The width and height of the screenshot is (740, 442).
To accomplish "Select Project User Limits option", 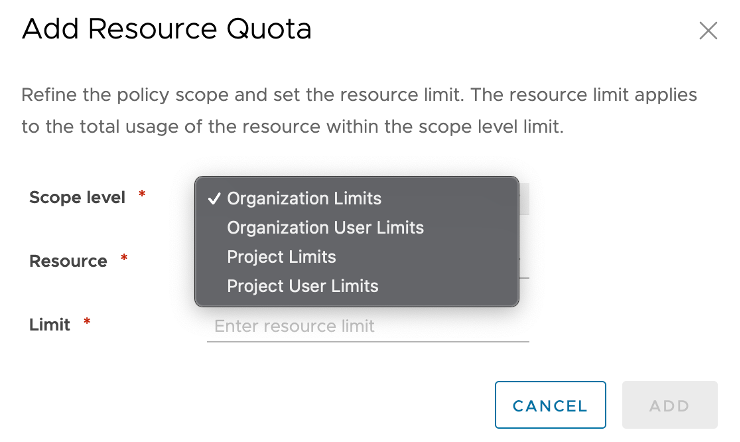I will coord(302,286).
